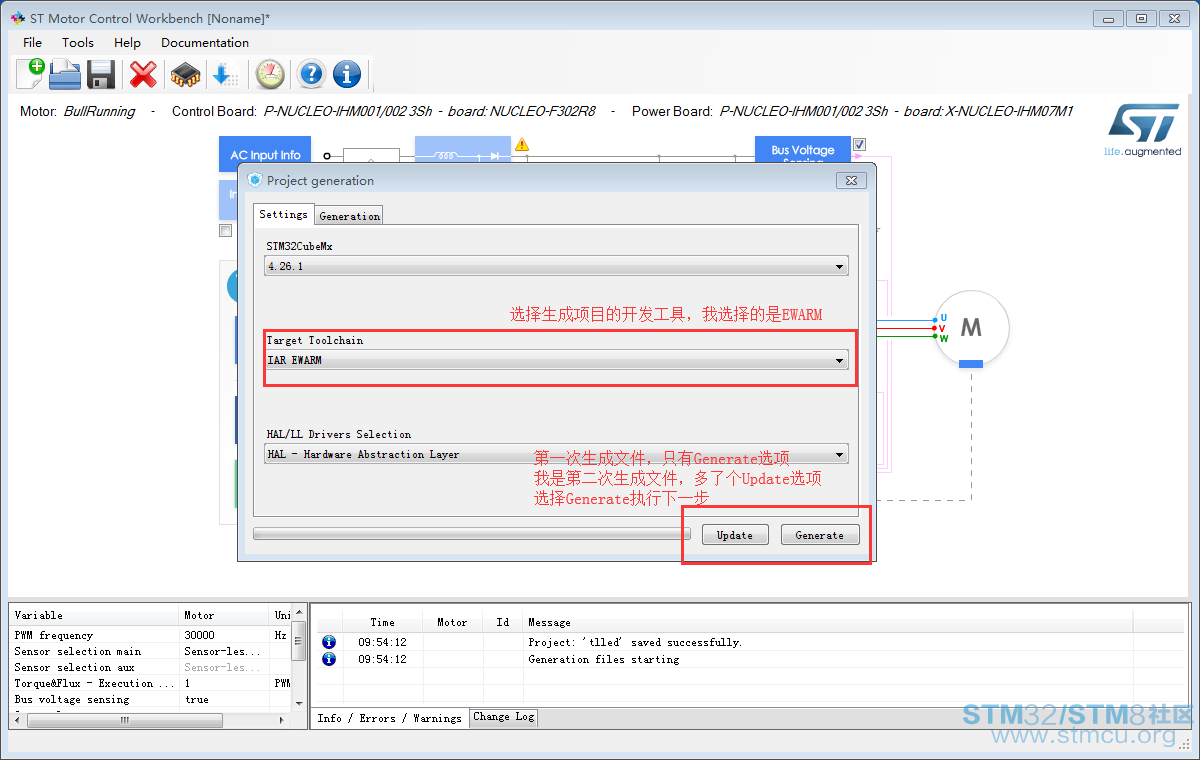Image resolution: width=1200 pixels, height=760 pixels.
Task: Open the chip pin-out toolbar icon
Action: (x=185, y=74)
